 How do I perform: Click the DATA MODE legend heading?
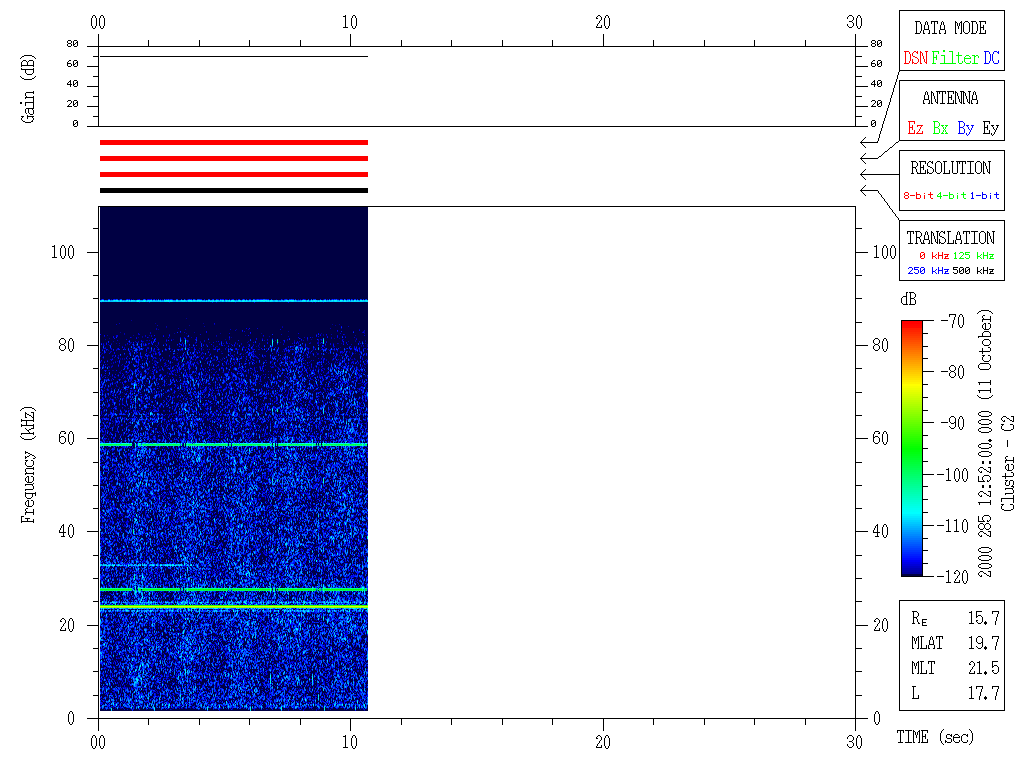click(x=950, y=28)
